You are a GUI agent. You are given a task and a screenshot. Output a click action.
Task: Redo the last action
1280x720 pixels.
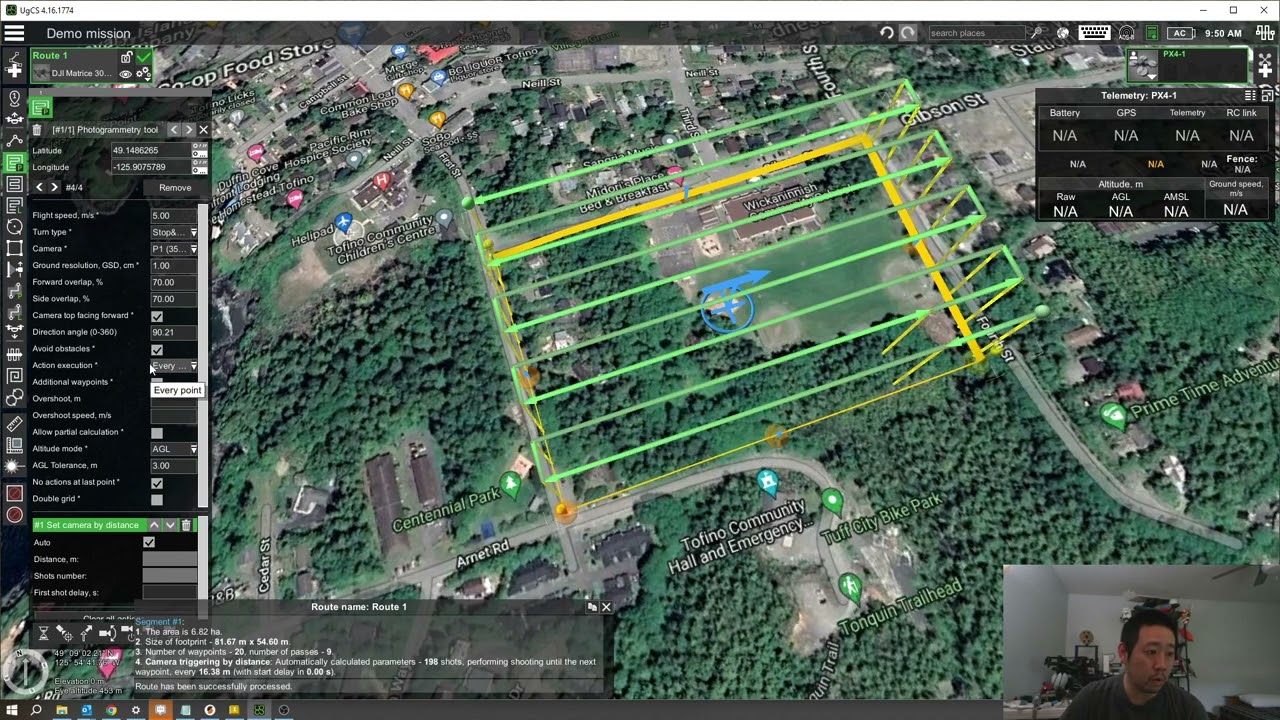click(908, 33)
